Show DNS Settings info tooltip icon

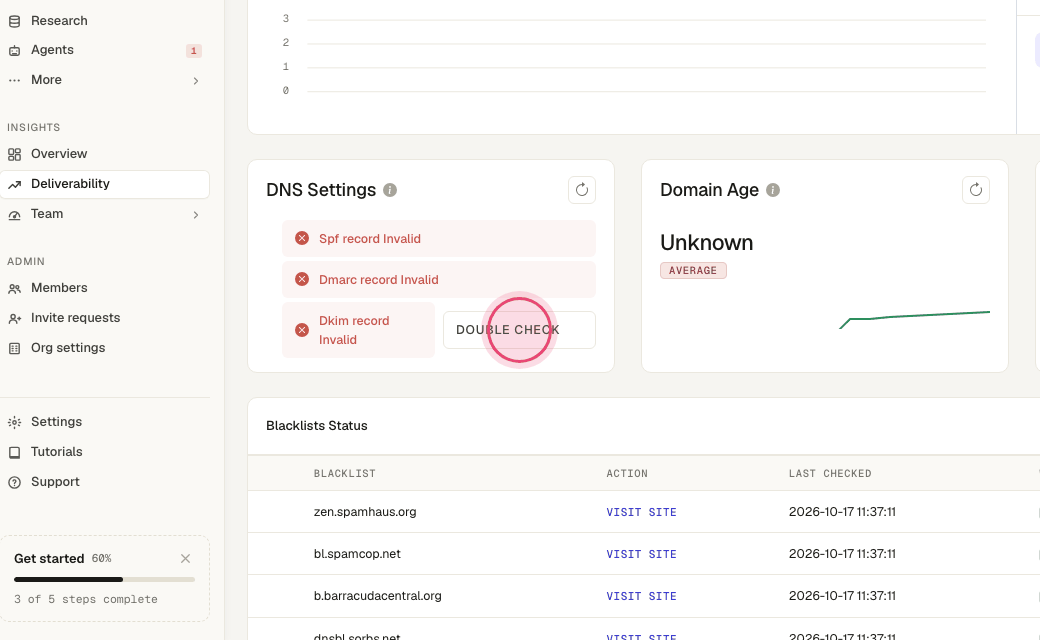[390, 190]
